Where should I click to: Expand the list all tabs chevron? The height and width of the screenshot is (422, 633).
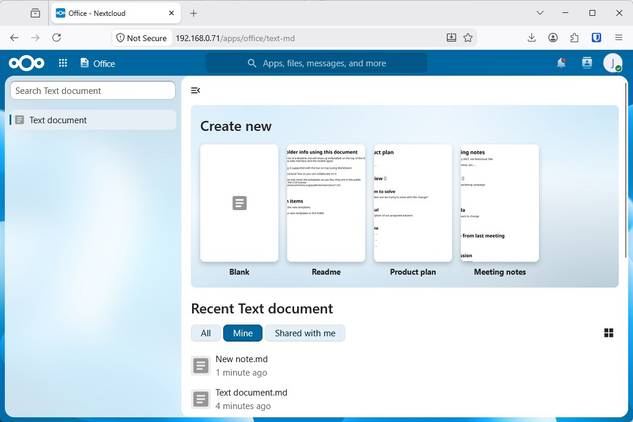pos(540,13)
